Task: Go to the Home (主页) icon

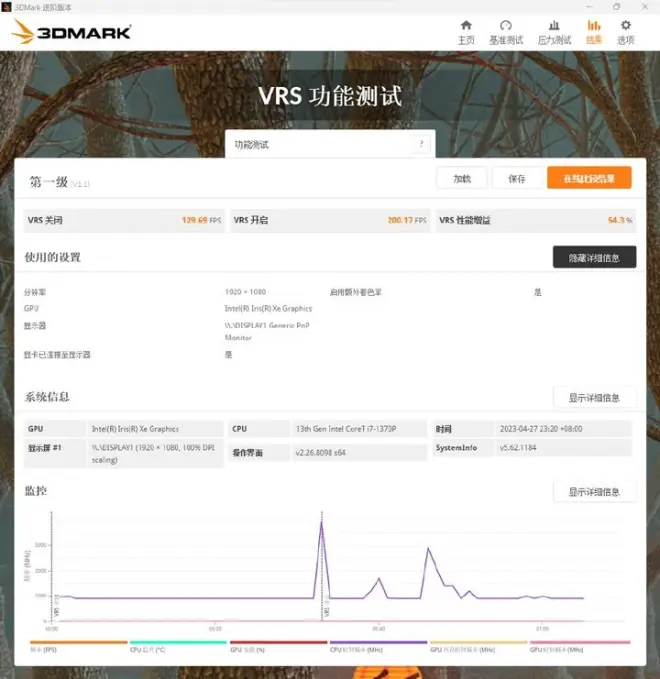Action: click(466, 31)
